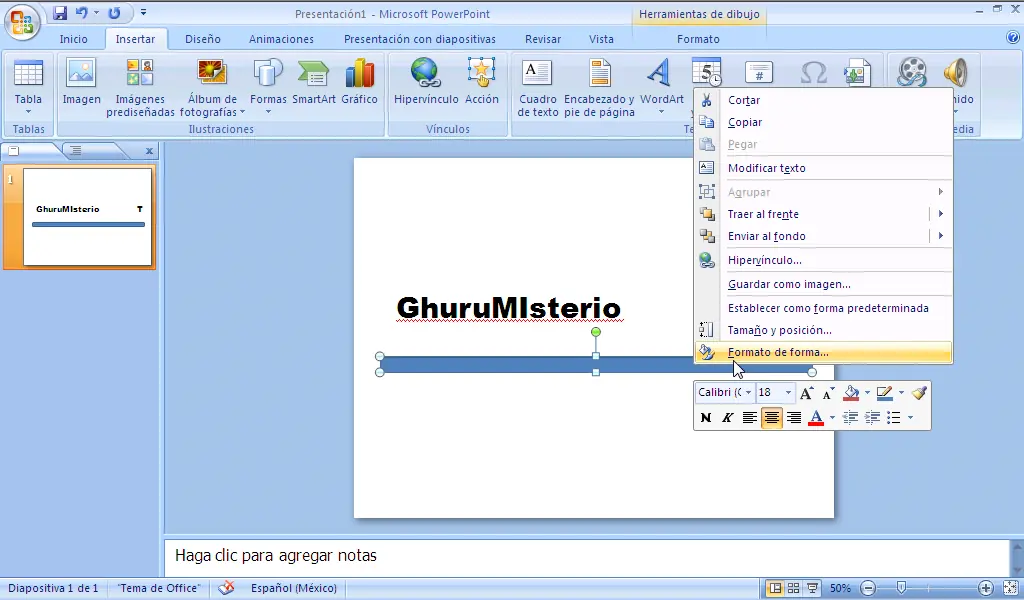Viewport: 1024px width, 600px height.
Task: Fit slide to current window
Action: click(x=1010, y=588)
